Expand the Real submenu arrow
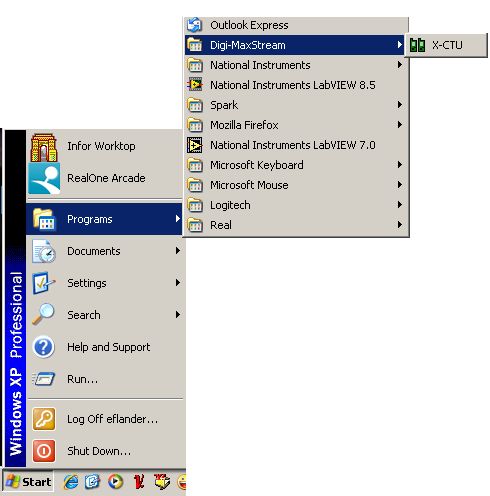 click(399, 225)
